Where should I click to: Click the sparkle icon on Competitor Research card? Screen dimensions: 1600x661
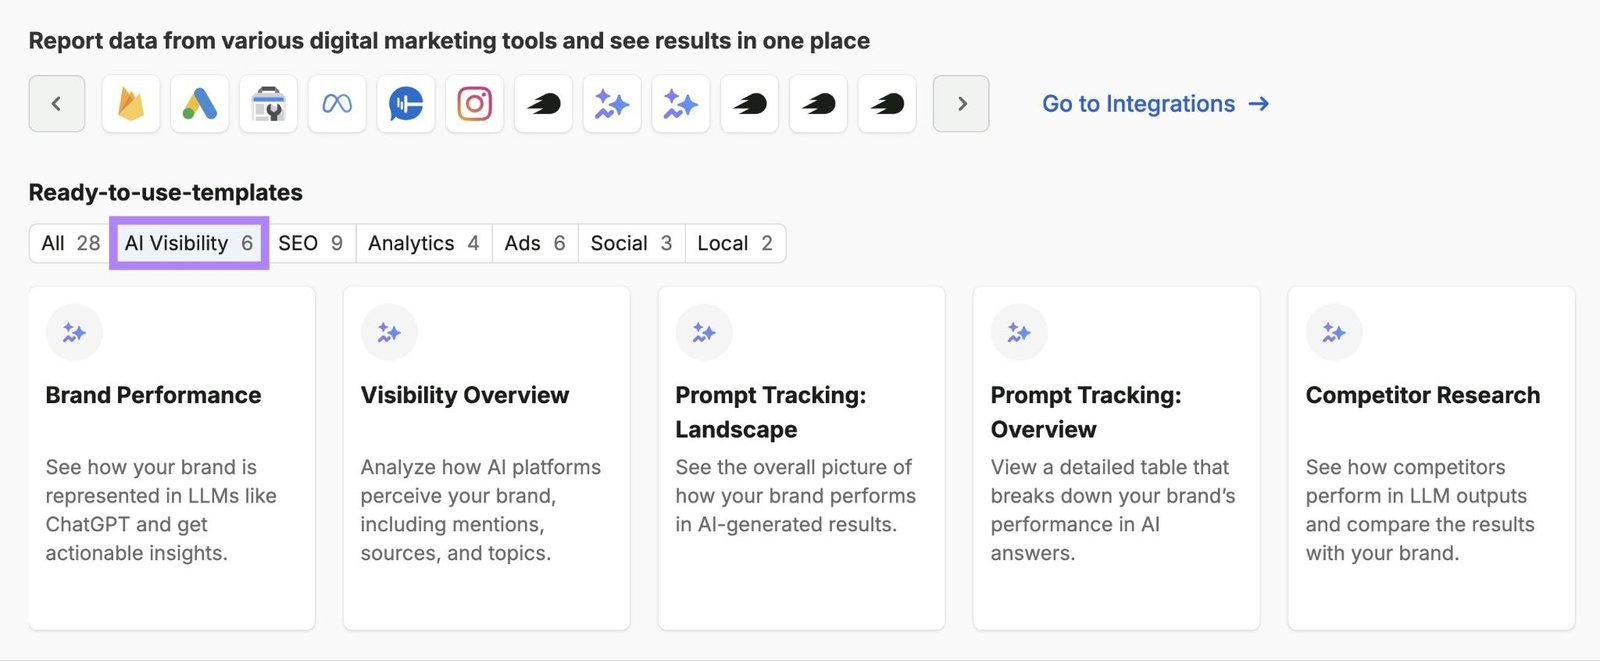coord(1334,332)
